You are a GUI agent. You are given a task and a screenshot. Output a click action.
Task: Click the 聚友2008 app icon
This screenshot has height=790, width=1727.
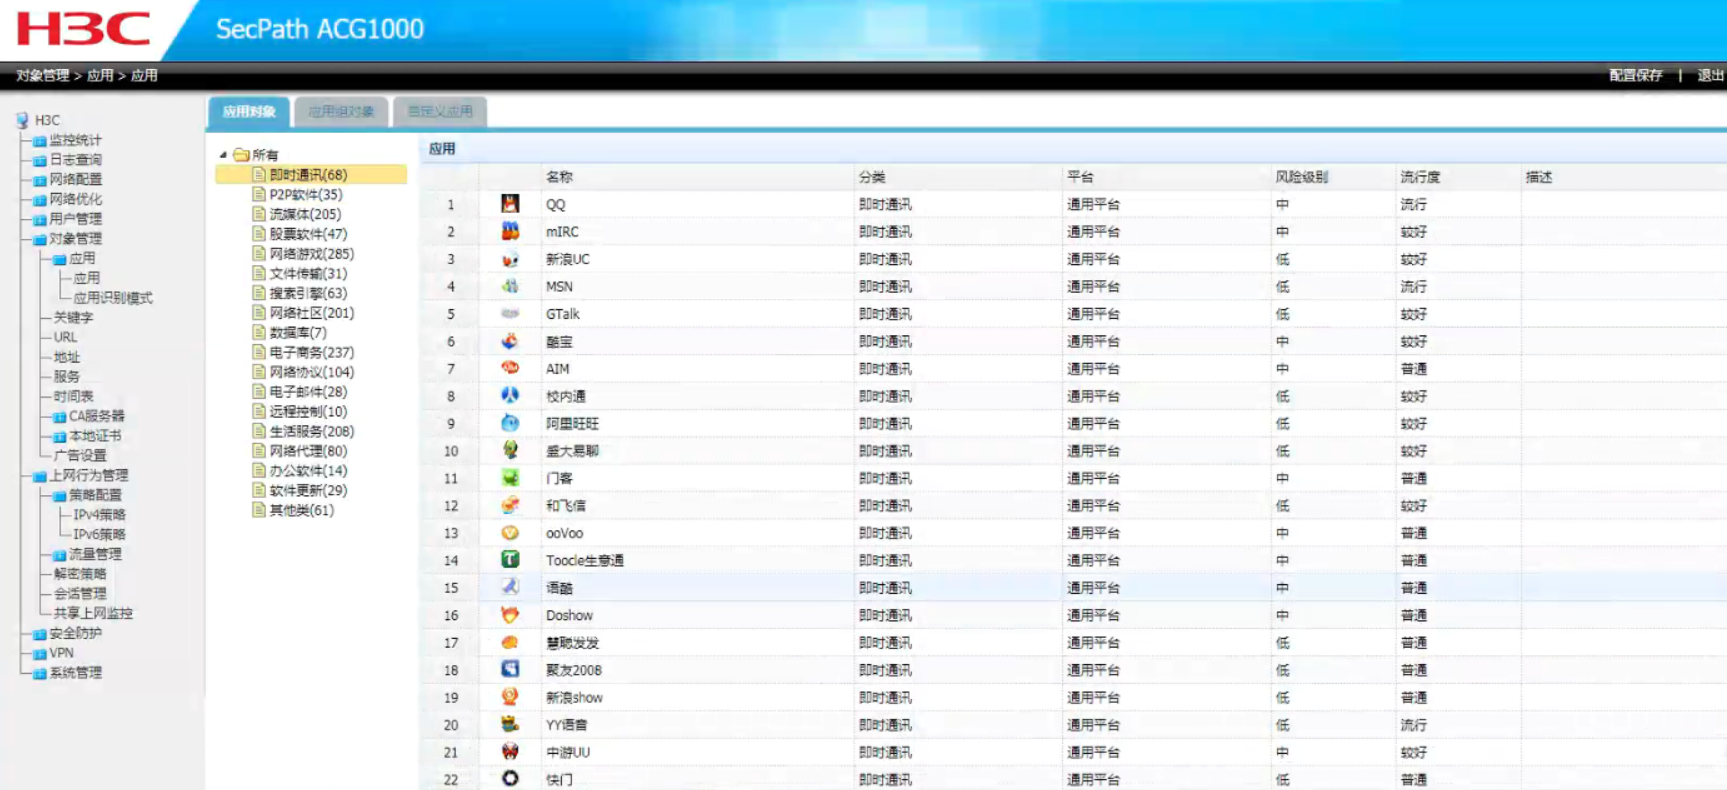(x=510, y=669)
